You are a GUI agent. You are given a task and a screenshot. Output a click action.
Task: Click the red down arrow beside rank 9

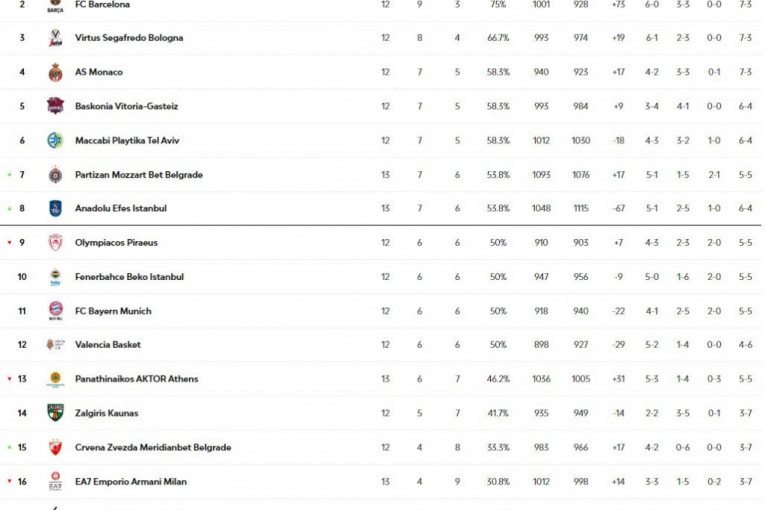click(x=10, y=243)
